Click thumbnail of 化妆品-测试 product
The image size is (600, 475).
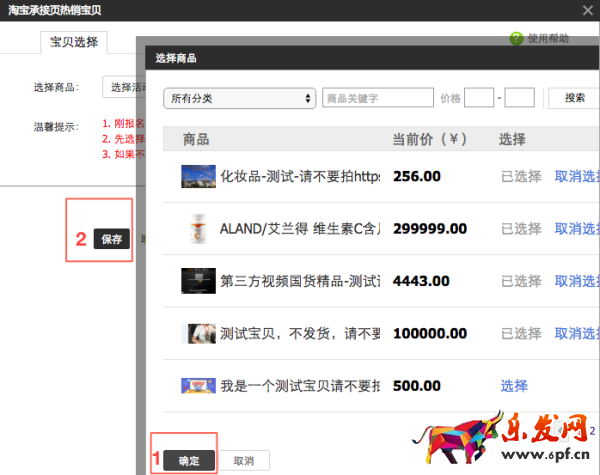(198, 177)
